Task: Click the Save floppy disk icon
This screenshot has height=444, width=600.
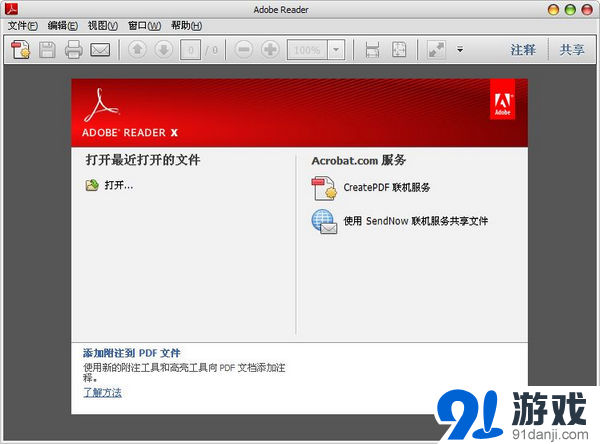Action: click(x=47, y=50)
